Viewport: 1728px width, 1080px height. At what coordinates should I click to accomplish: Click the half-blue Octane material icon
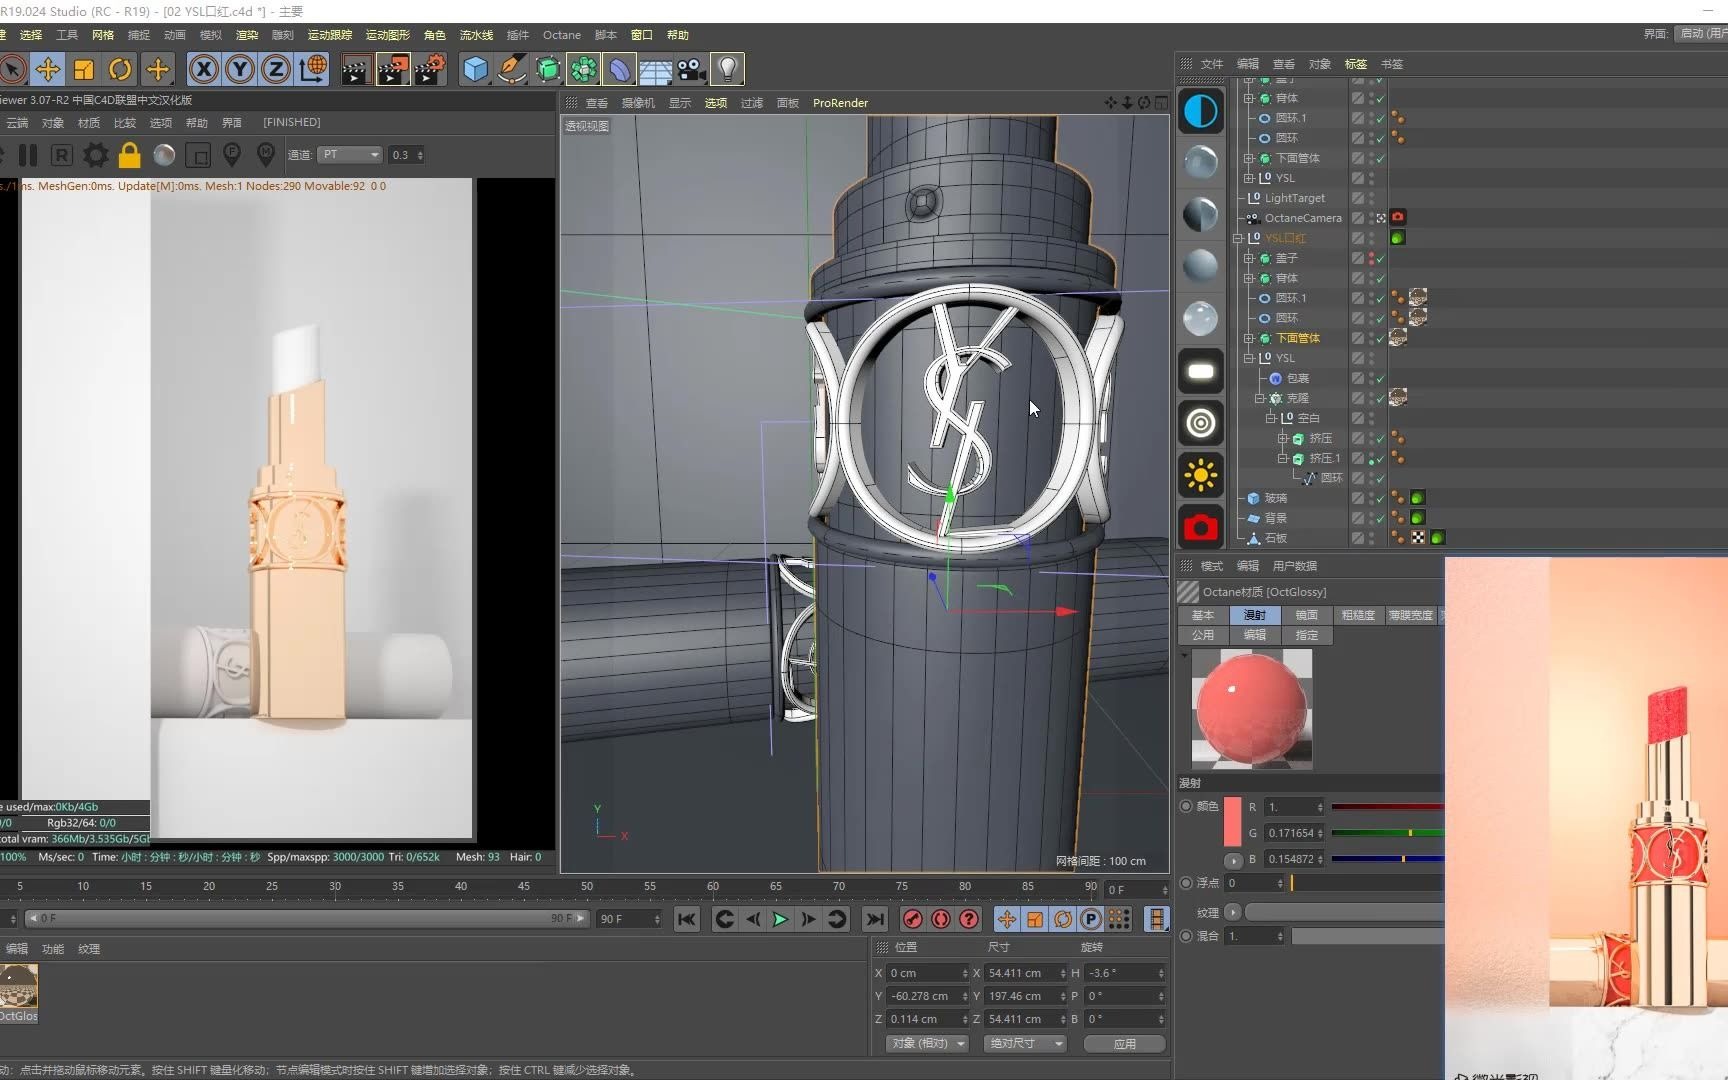click(1201, 111)
